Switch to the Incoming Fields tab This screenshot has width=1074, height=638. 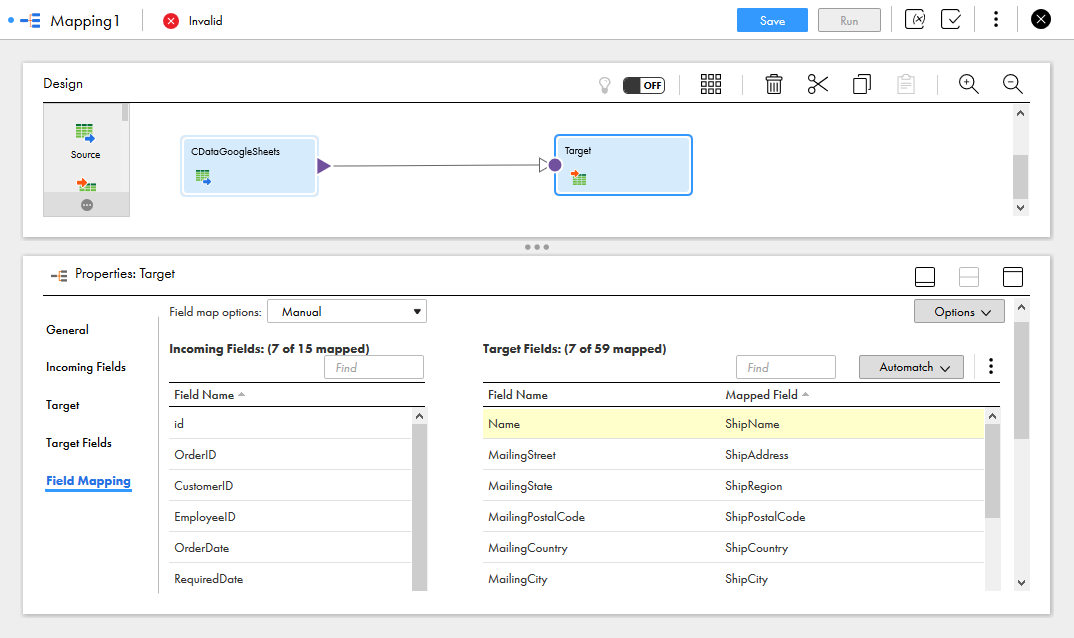click(x=86, y=367)
